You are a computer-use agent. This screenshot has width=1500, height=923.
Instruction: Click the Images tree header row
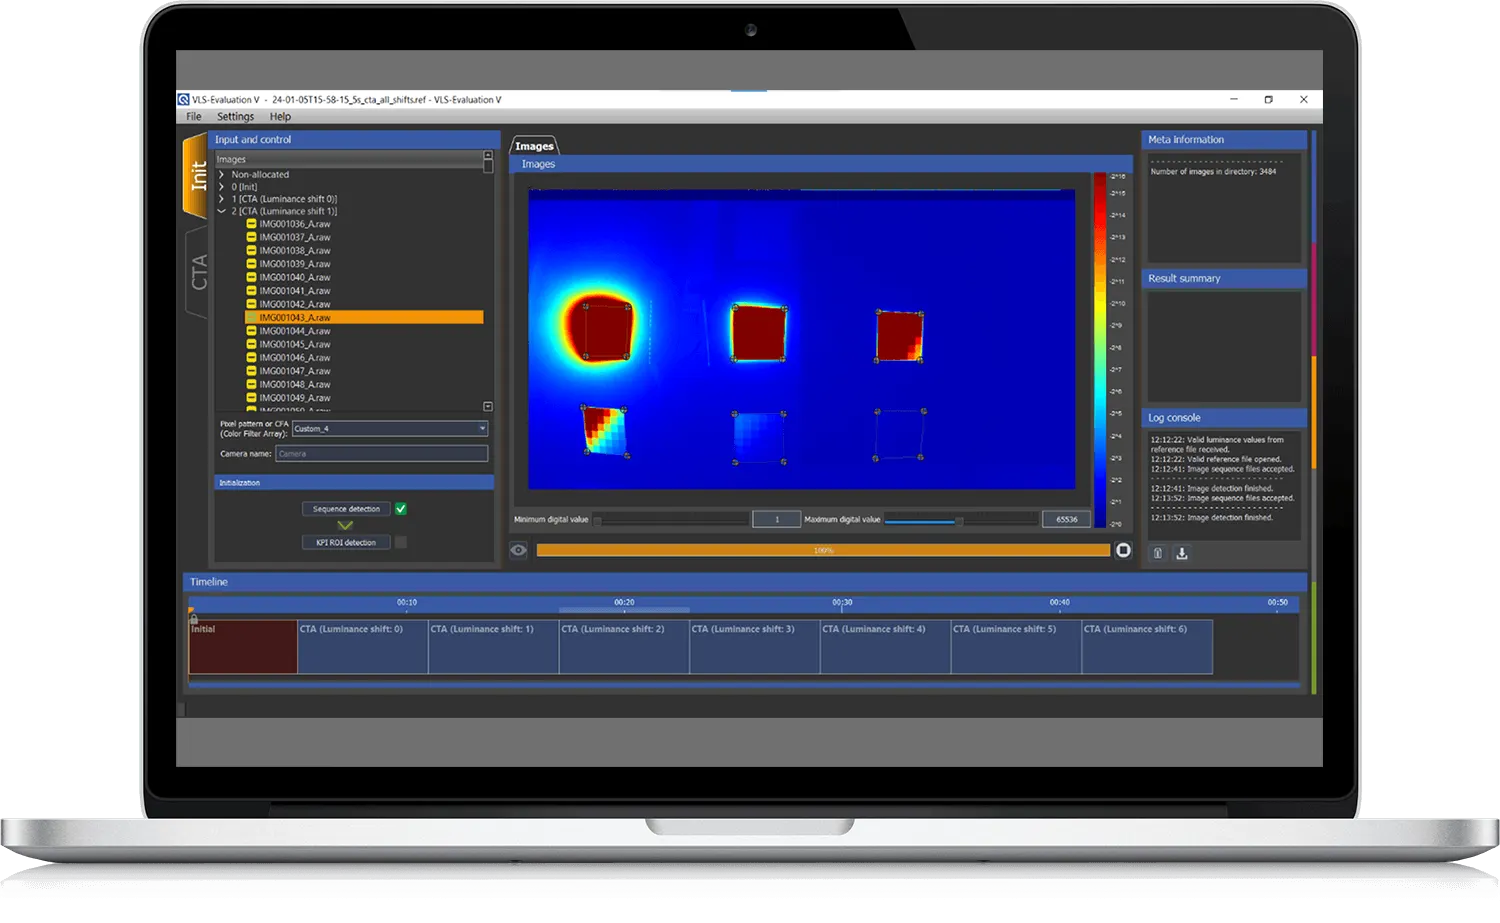tap(349, 159)
